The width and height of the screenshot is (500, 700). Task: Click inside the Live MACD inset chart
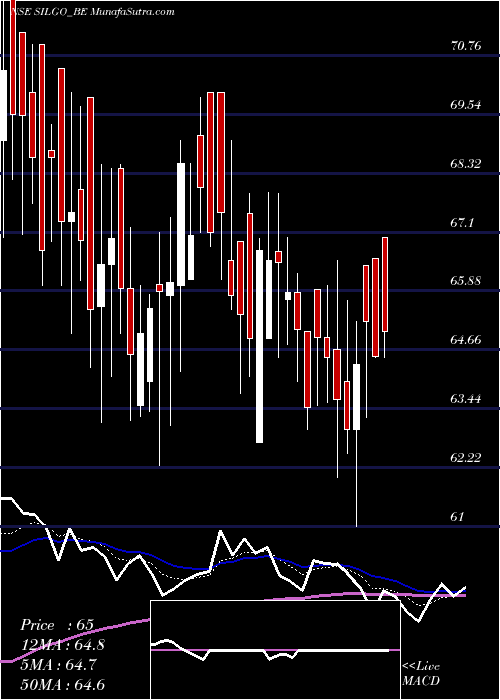point(275,650)
